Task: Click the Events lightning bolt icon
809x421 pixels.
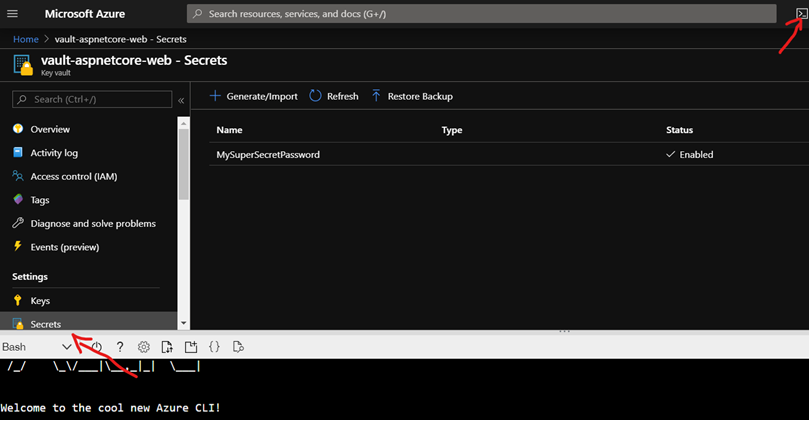Action: tap(18, 246)
